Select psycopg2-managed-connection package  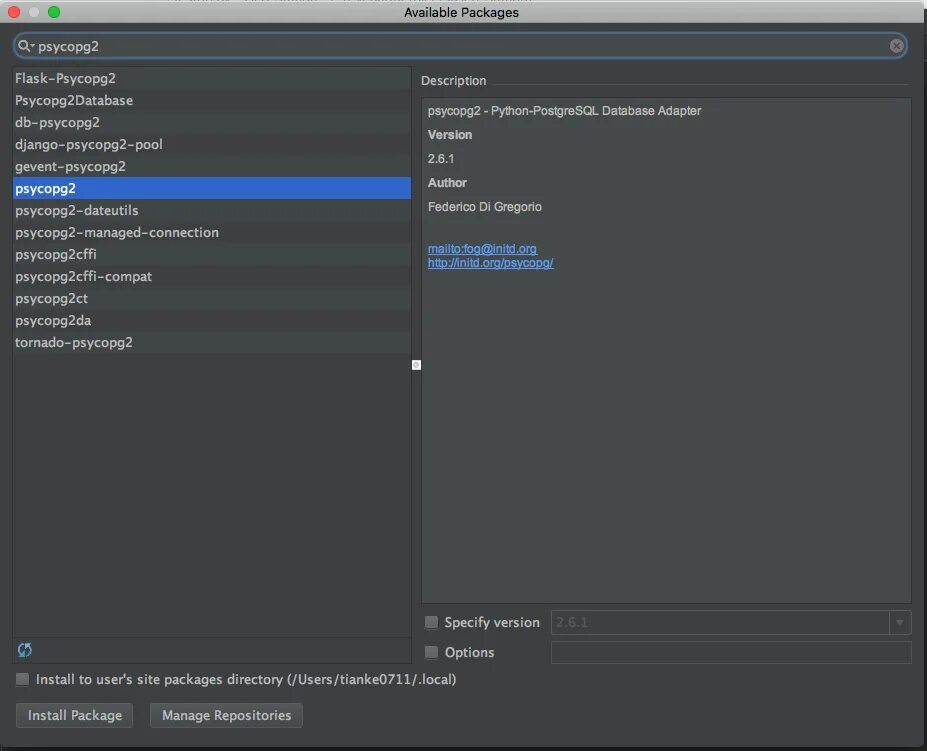pyautogui.click(x=212, y=232)
